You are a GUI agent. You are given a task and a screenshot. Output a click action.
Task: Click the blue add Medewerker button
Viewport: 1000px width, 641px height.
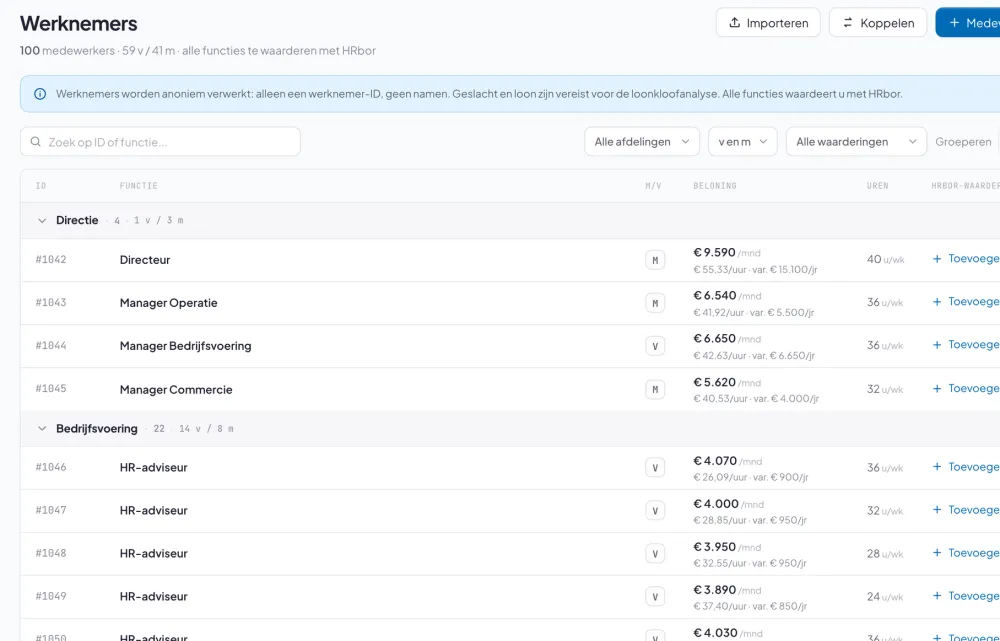click(967, 22)
